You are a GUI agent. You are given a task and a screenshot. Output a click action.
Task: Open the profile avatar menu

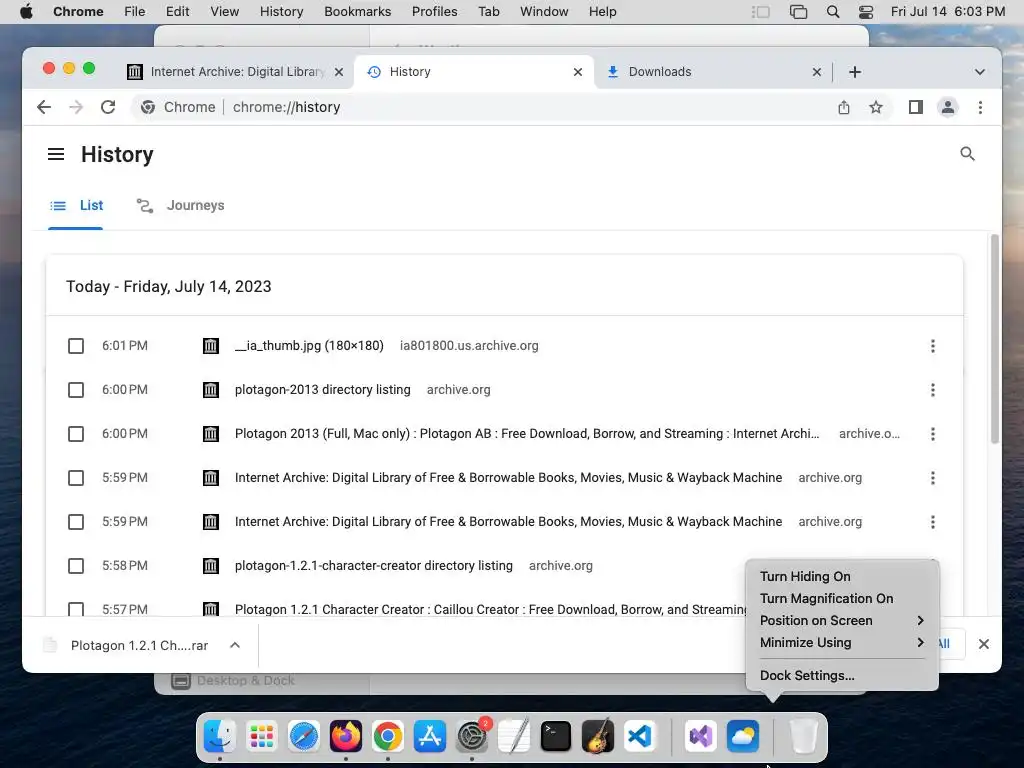(x=948, y=107)
